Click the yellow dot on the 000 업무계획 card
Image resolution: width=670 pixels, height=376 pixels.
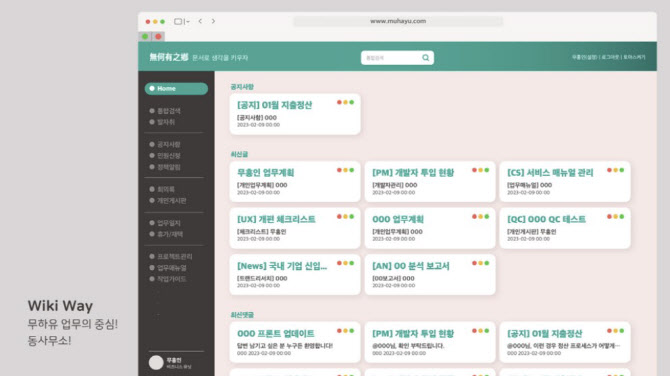tap(480, 217)
